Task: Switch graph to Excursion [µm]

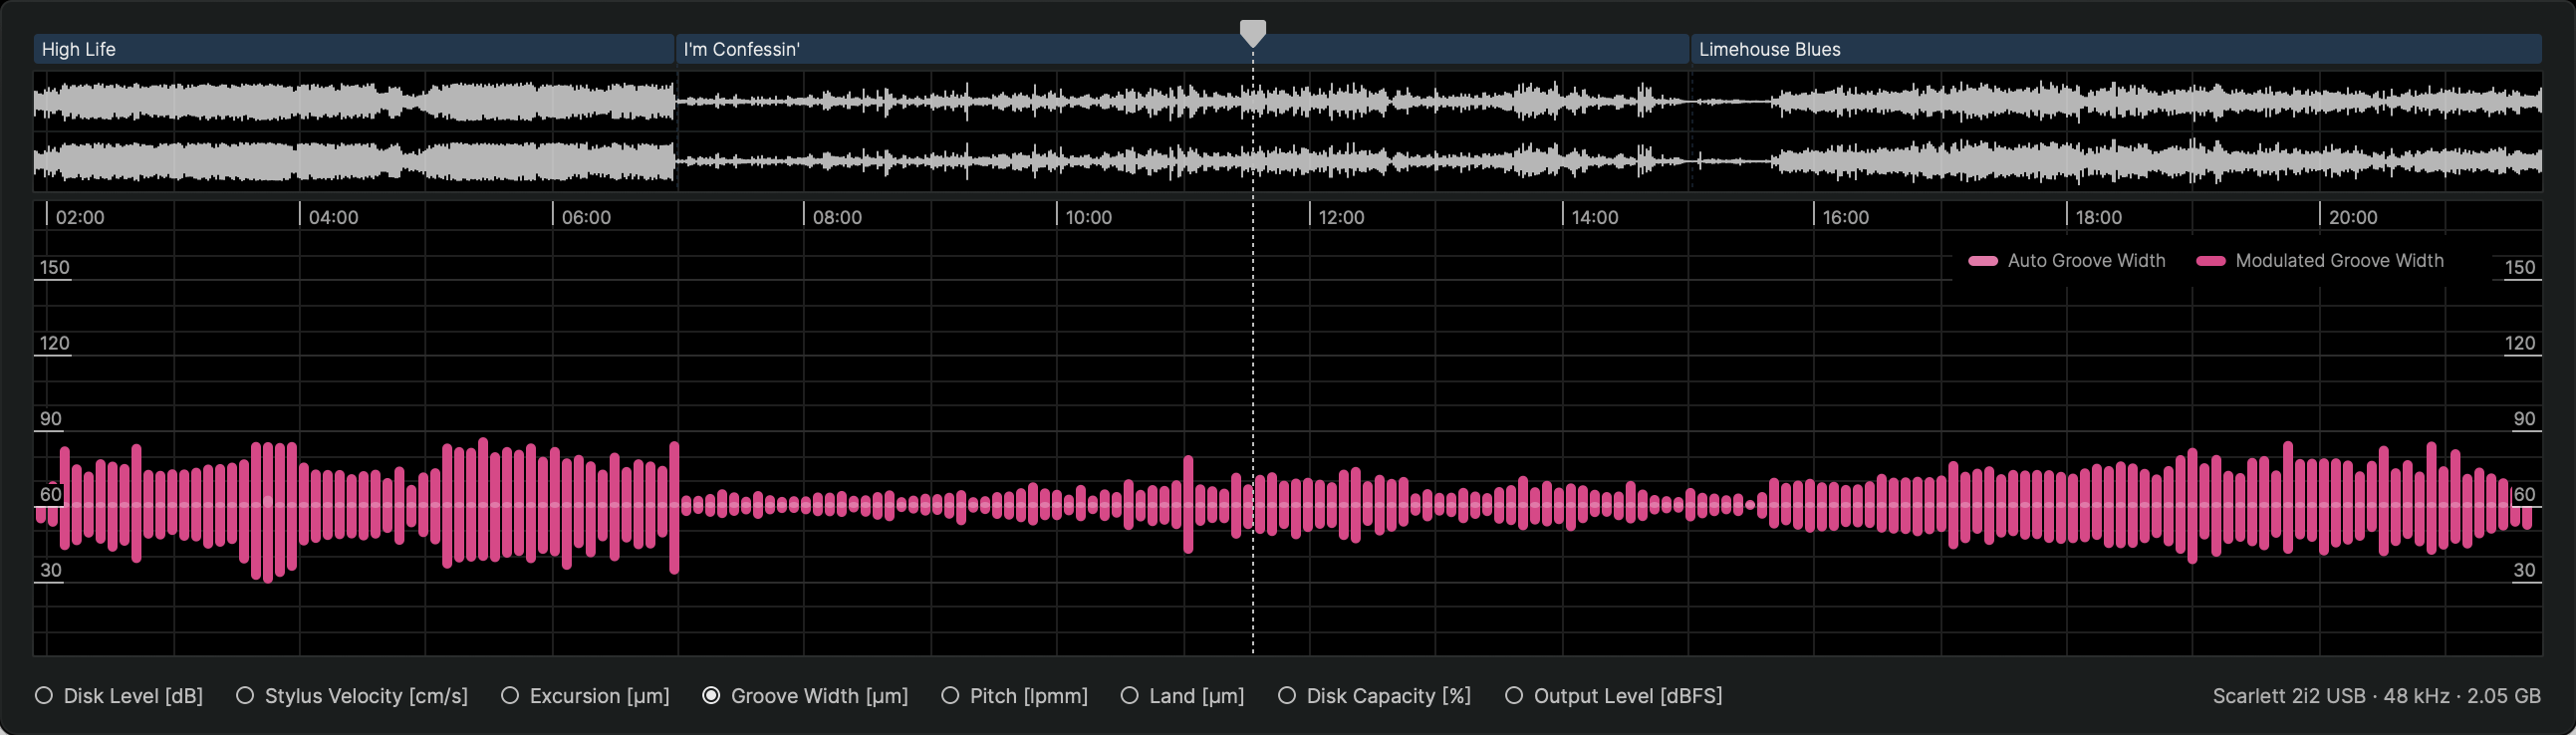Action: tap(510, 696)
